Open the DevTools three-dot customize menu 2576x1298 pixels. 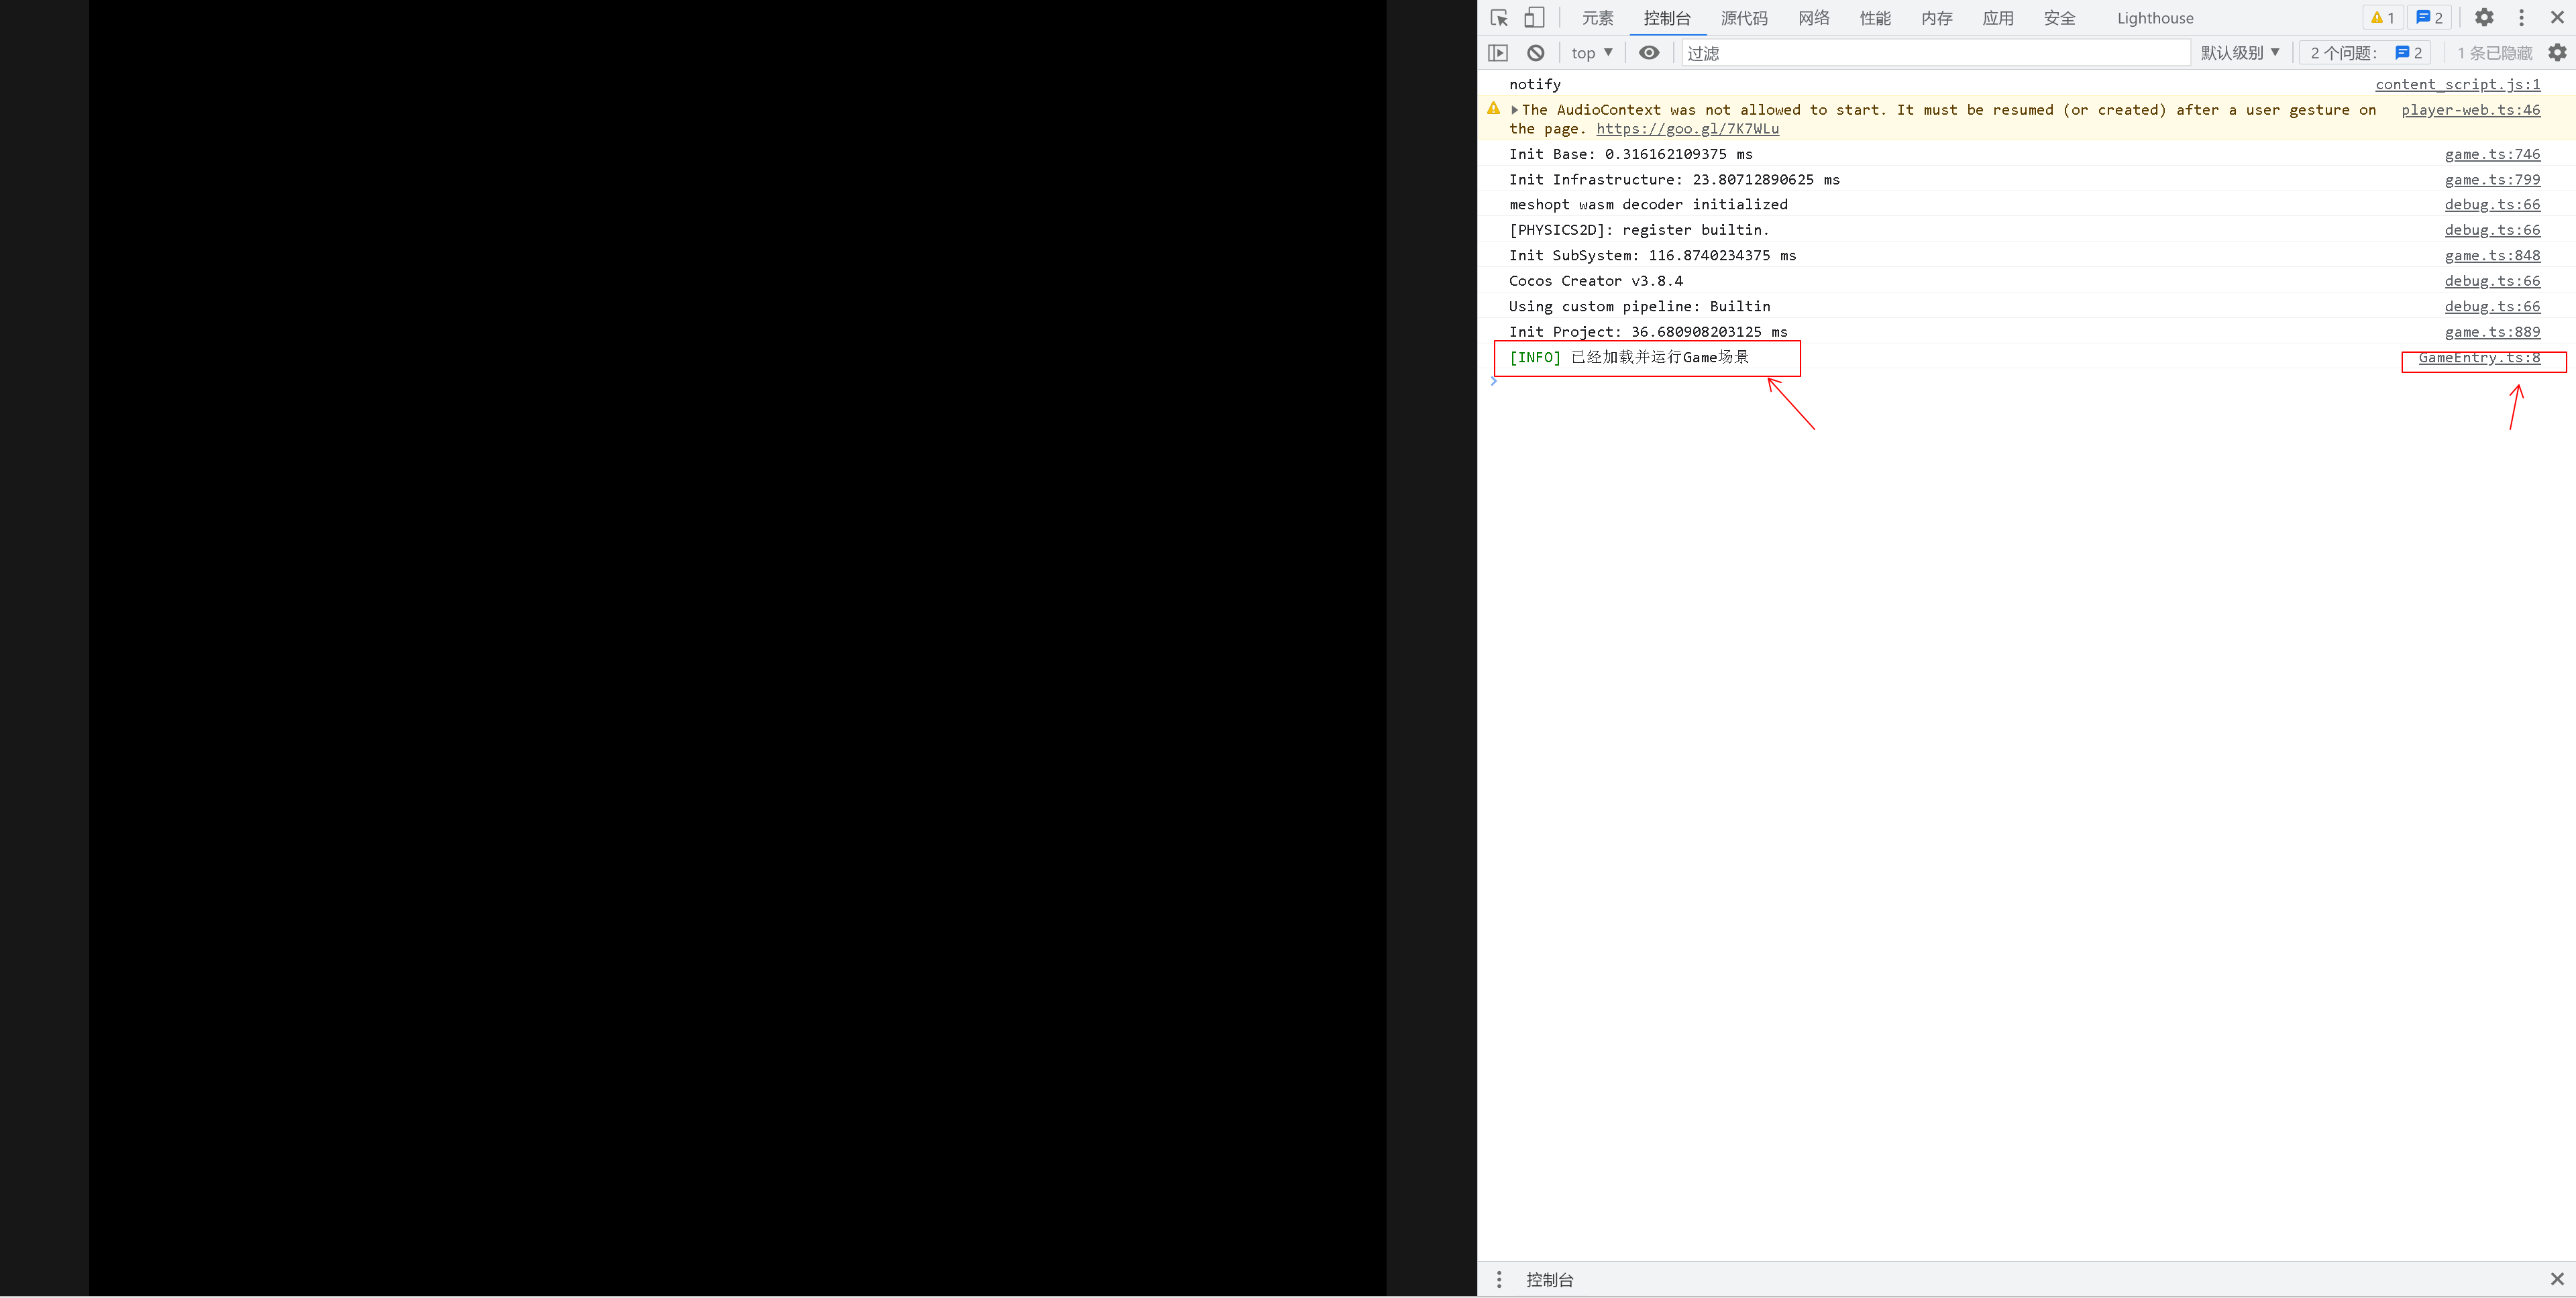(x=2521, y=18)
